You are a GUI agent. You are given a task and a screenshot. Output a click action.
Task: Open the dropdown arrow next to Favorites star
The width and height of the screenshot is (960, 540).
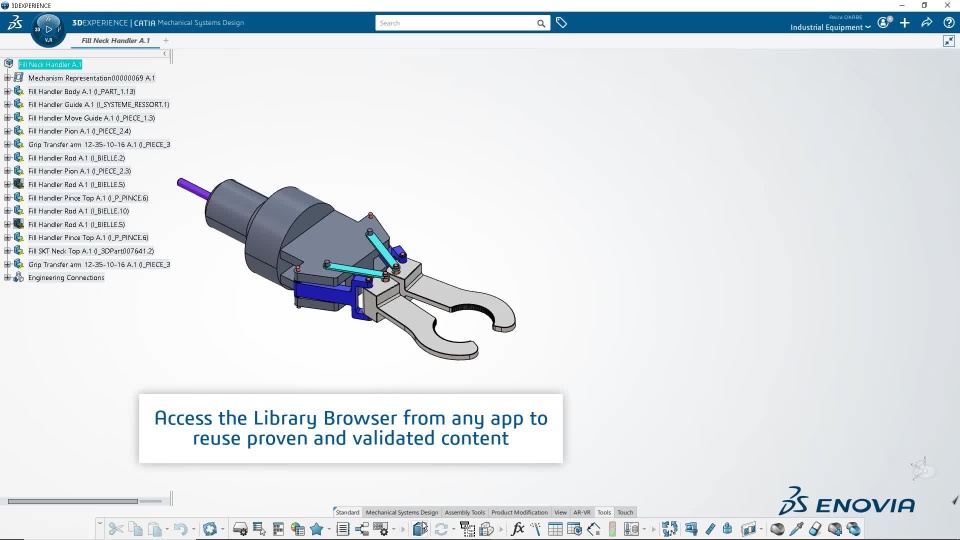tap(329, 529)
